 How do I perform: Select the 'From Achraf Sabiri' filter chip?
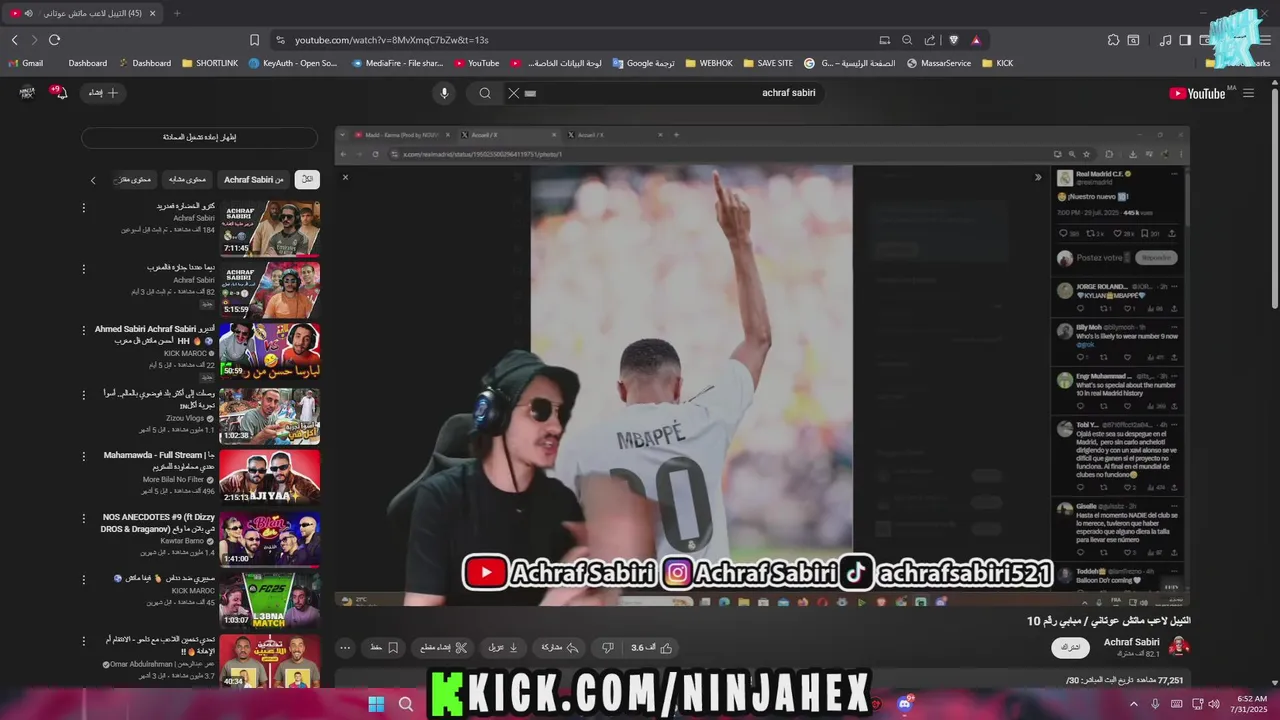tap(254, 179)
